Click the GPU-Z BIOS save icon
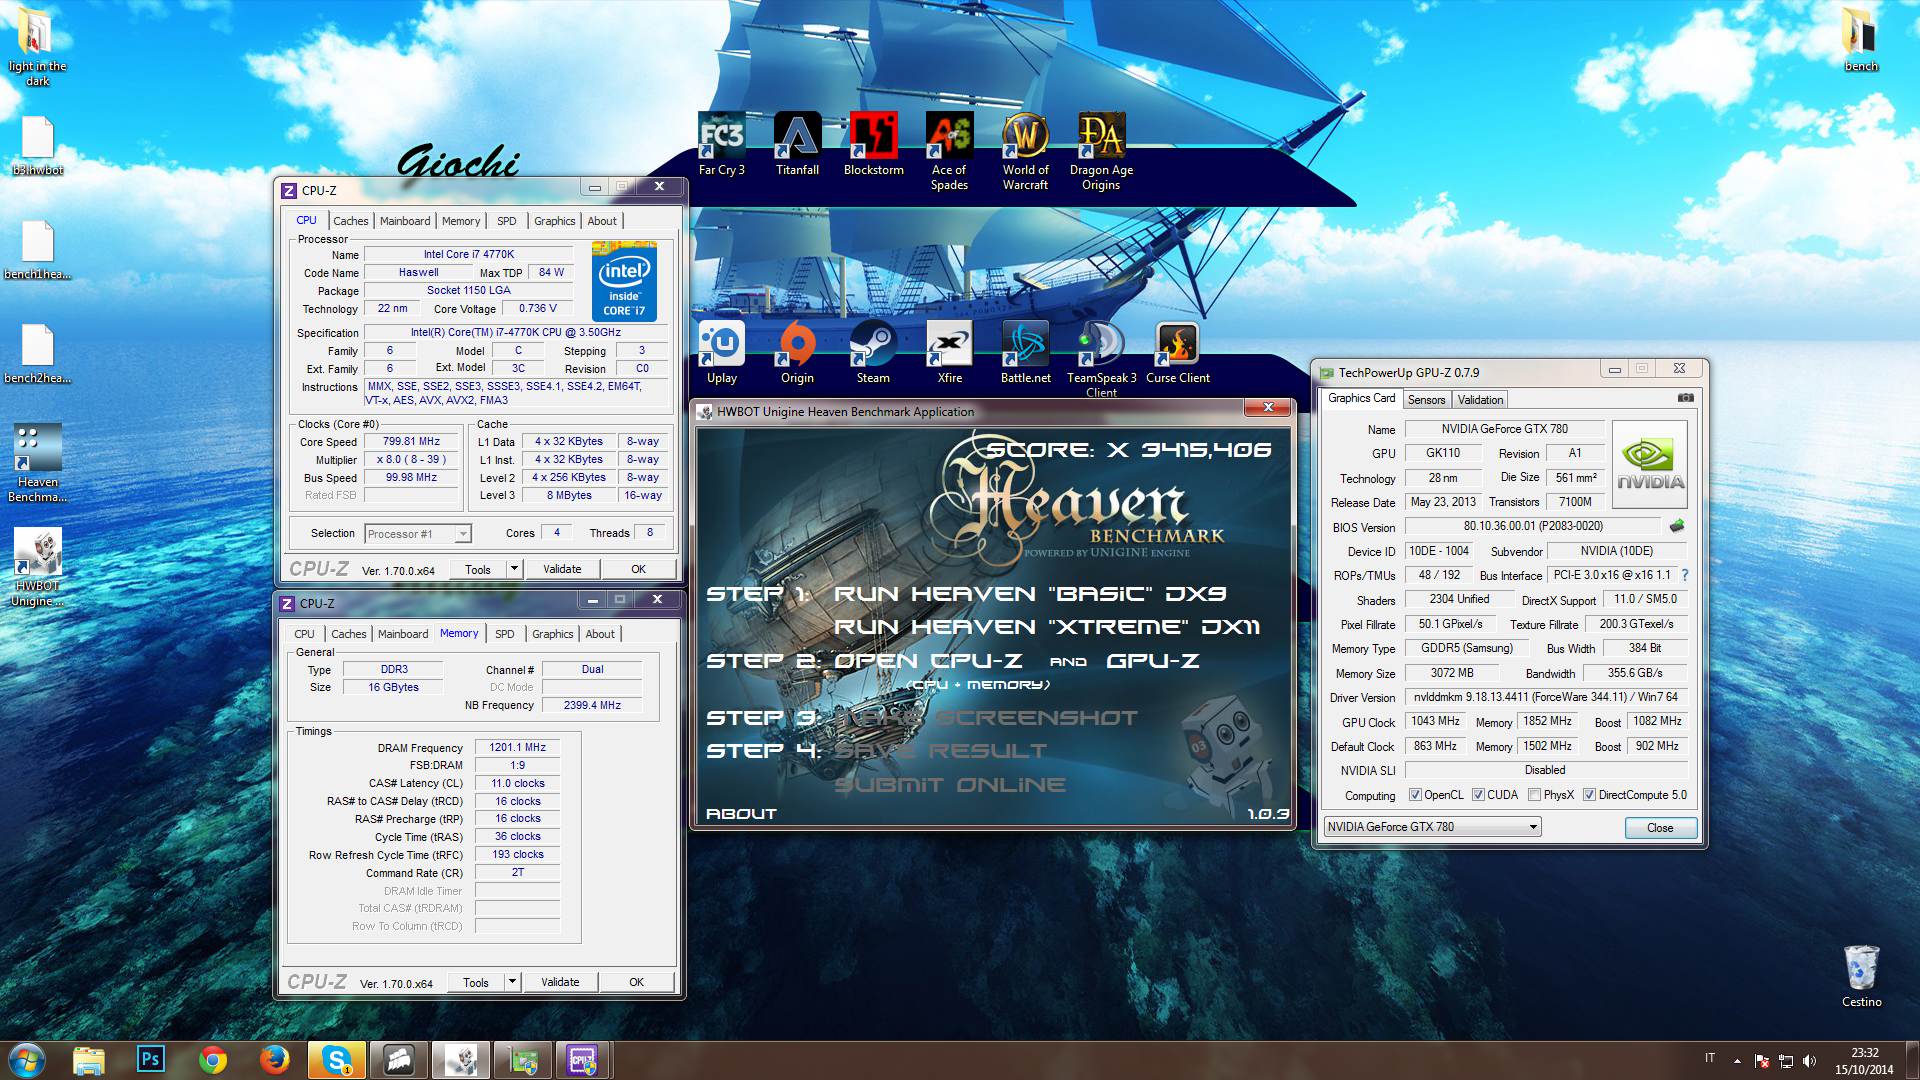The height and width of the screenshot is (1080, 1920). click(1677, 526)
